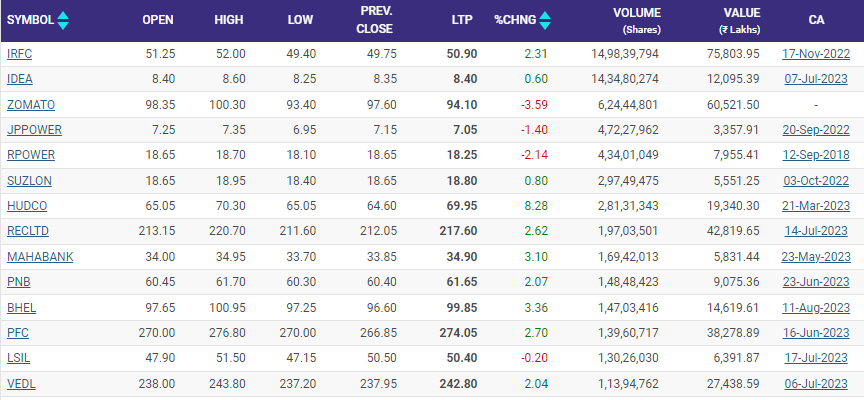Select SUZLON value 5,551.25

737,181
